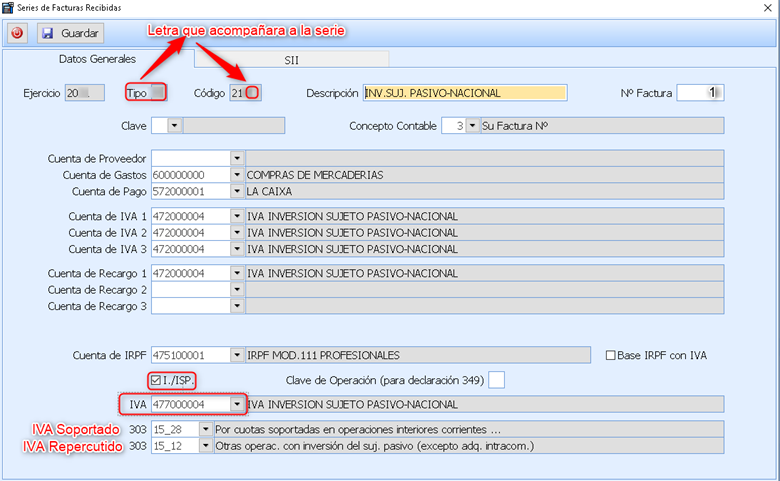
Task: Toggle the I./ISP. checkbox
Action: 155,380
